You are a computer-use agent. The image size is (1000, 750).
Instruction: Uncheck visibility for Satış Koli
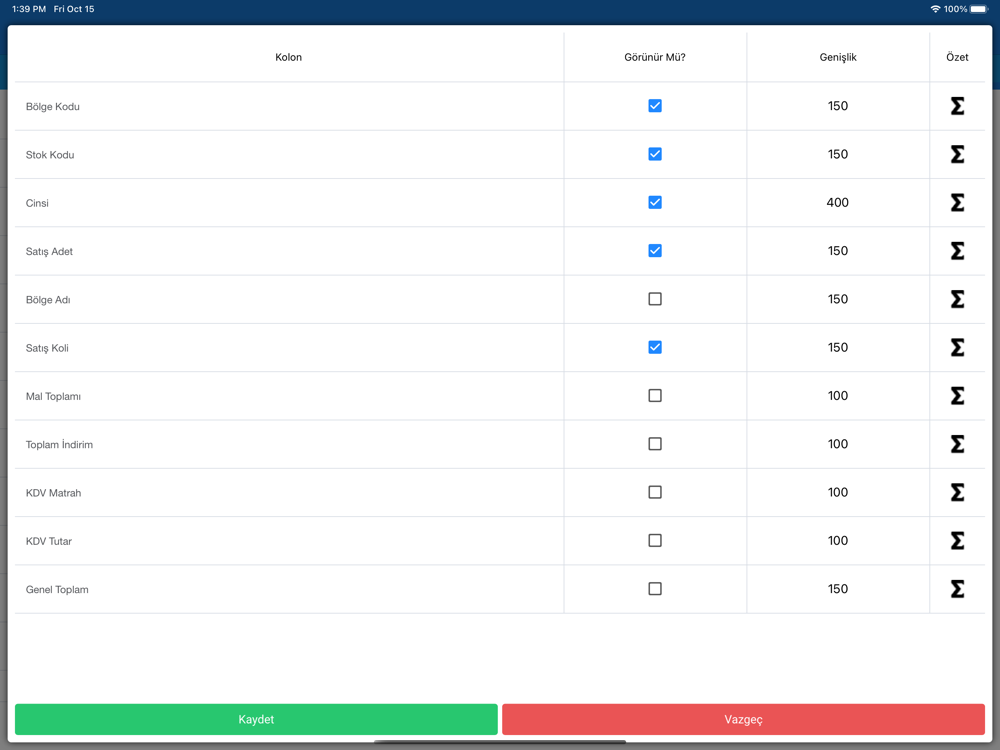point(655,348)
